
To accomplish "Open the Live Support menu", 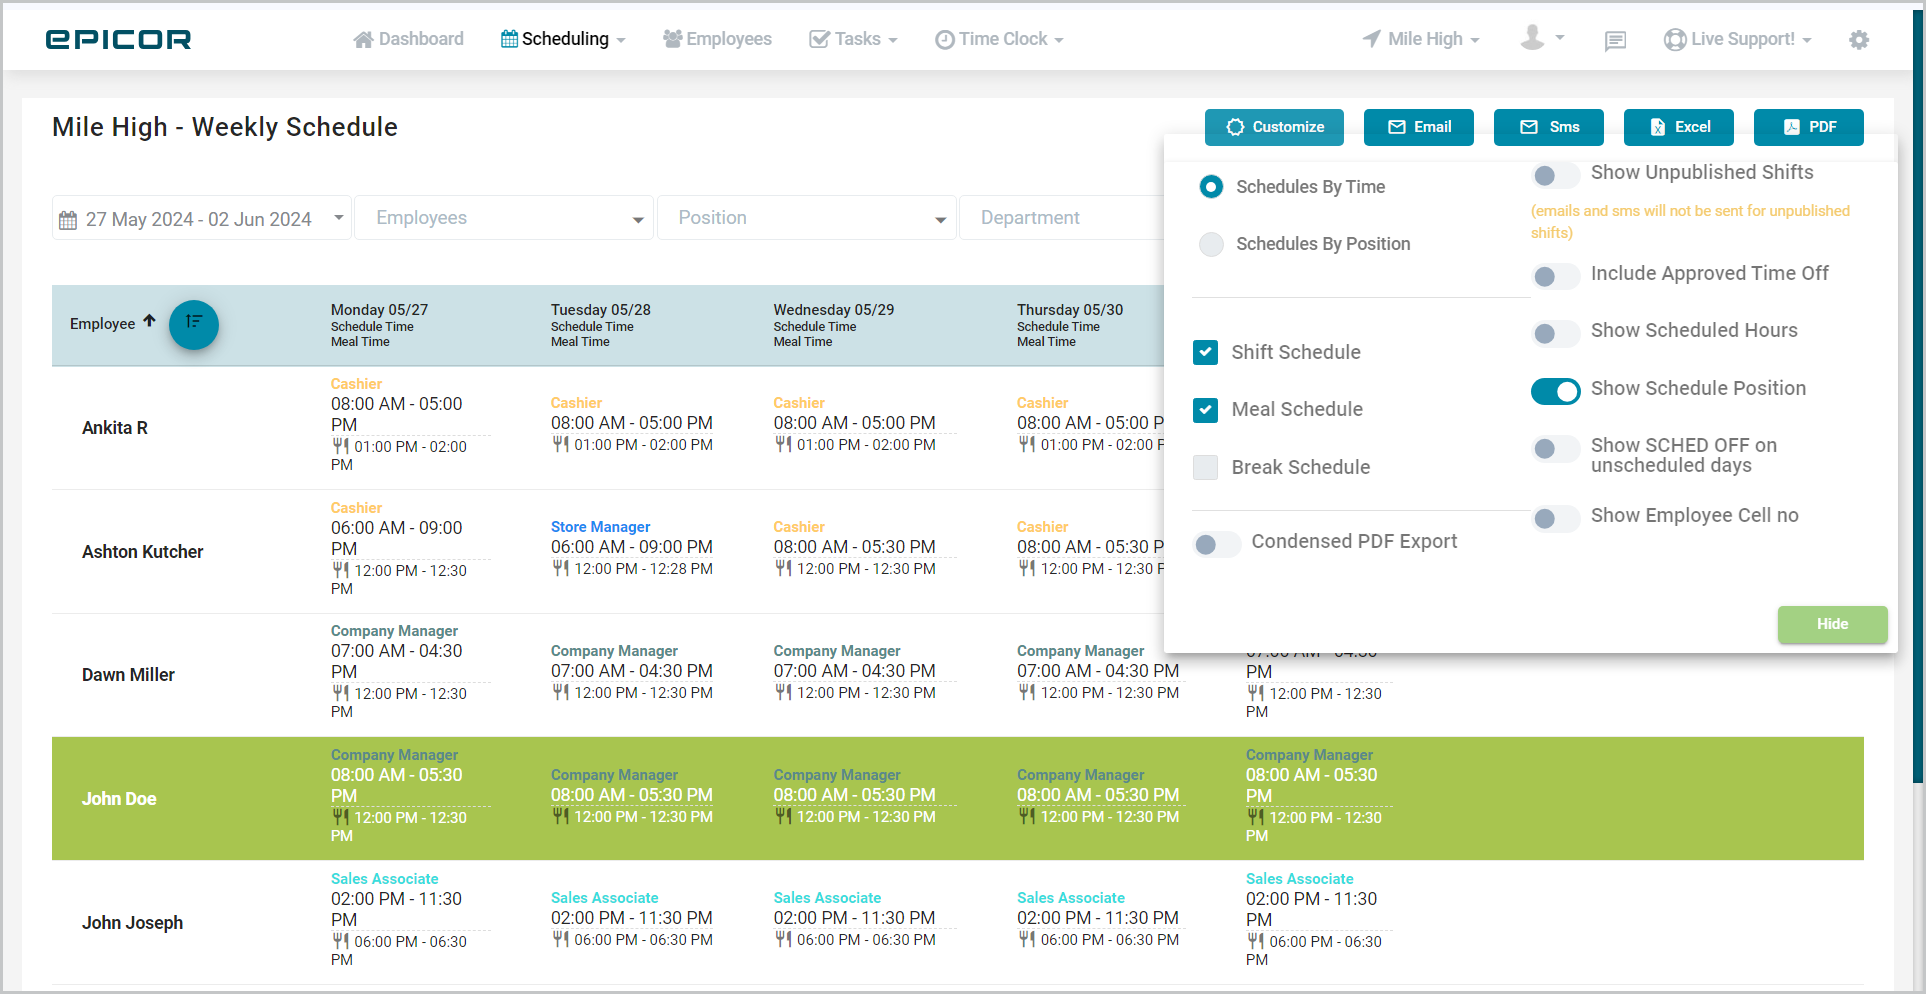I will (x=1738, y=39).
